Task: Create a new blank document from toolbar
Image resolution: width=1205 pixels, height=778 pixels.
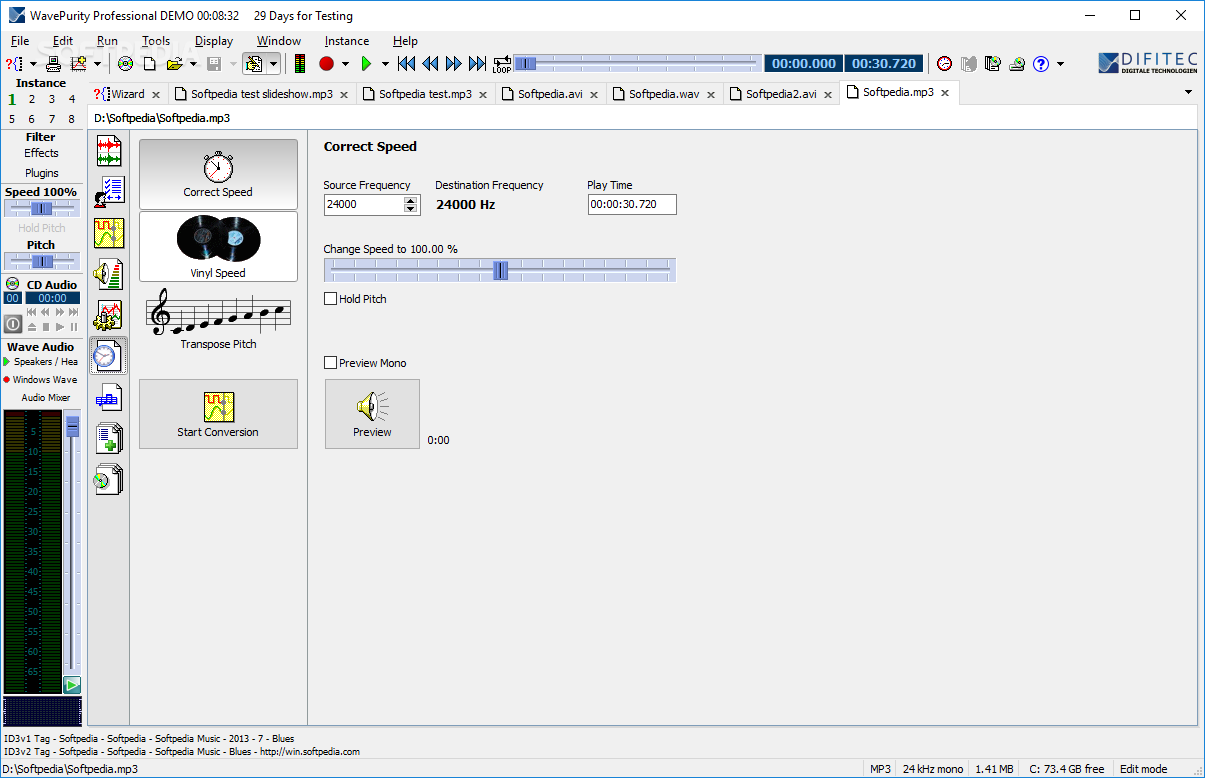Action: tap(150, 64)
